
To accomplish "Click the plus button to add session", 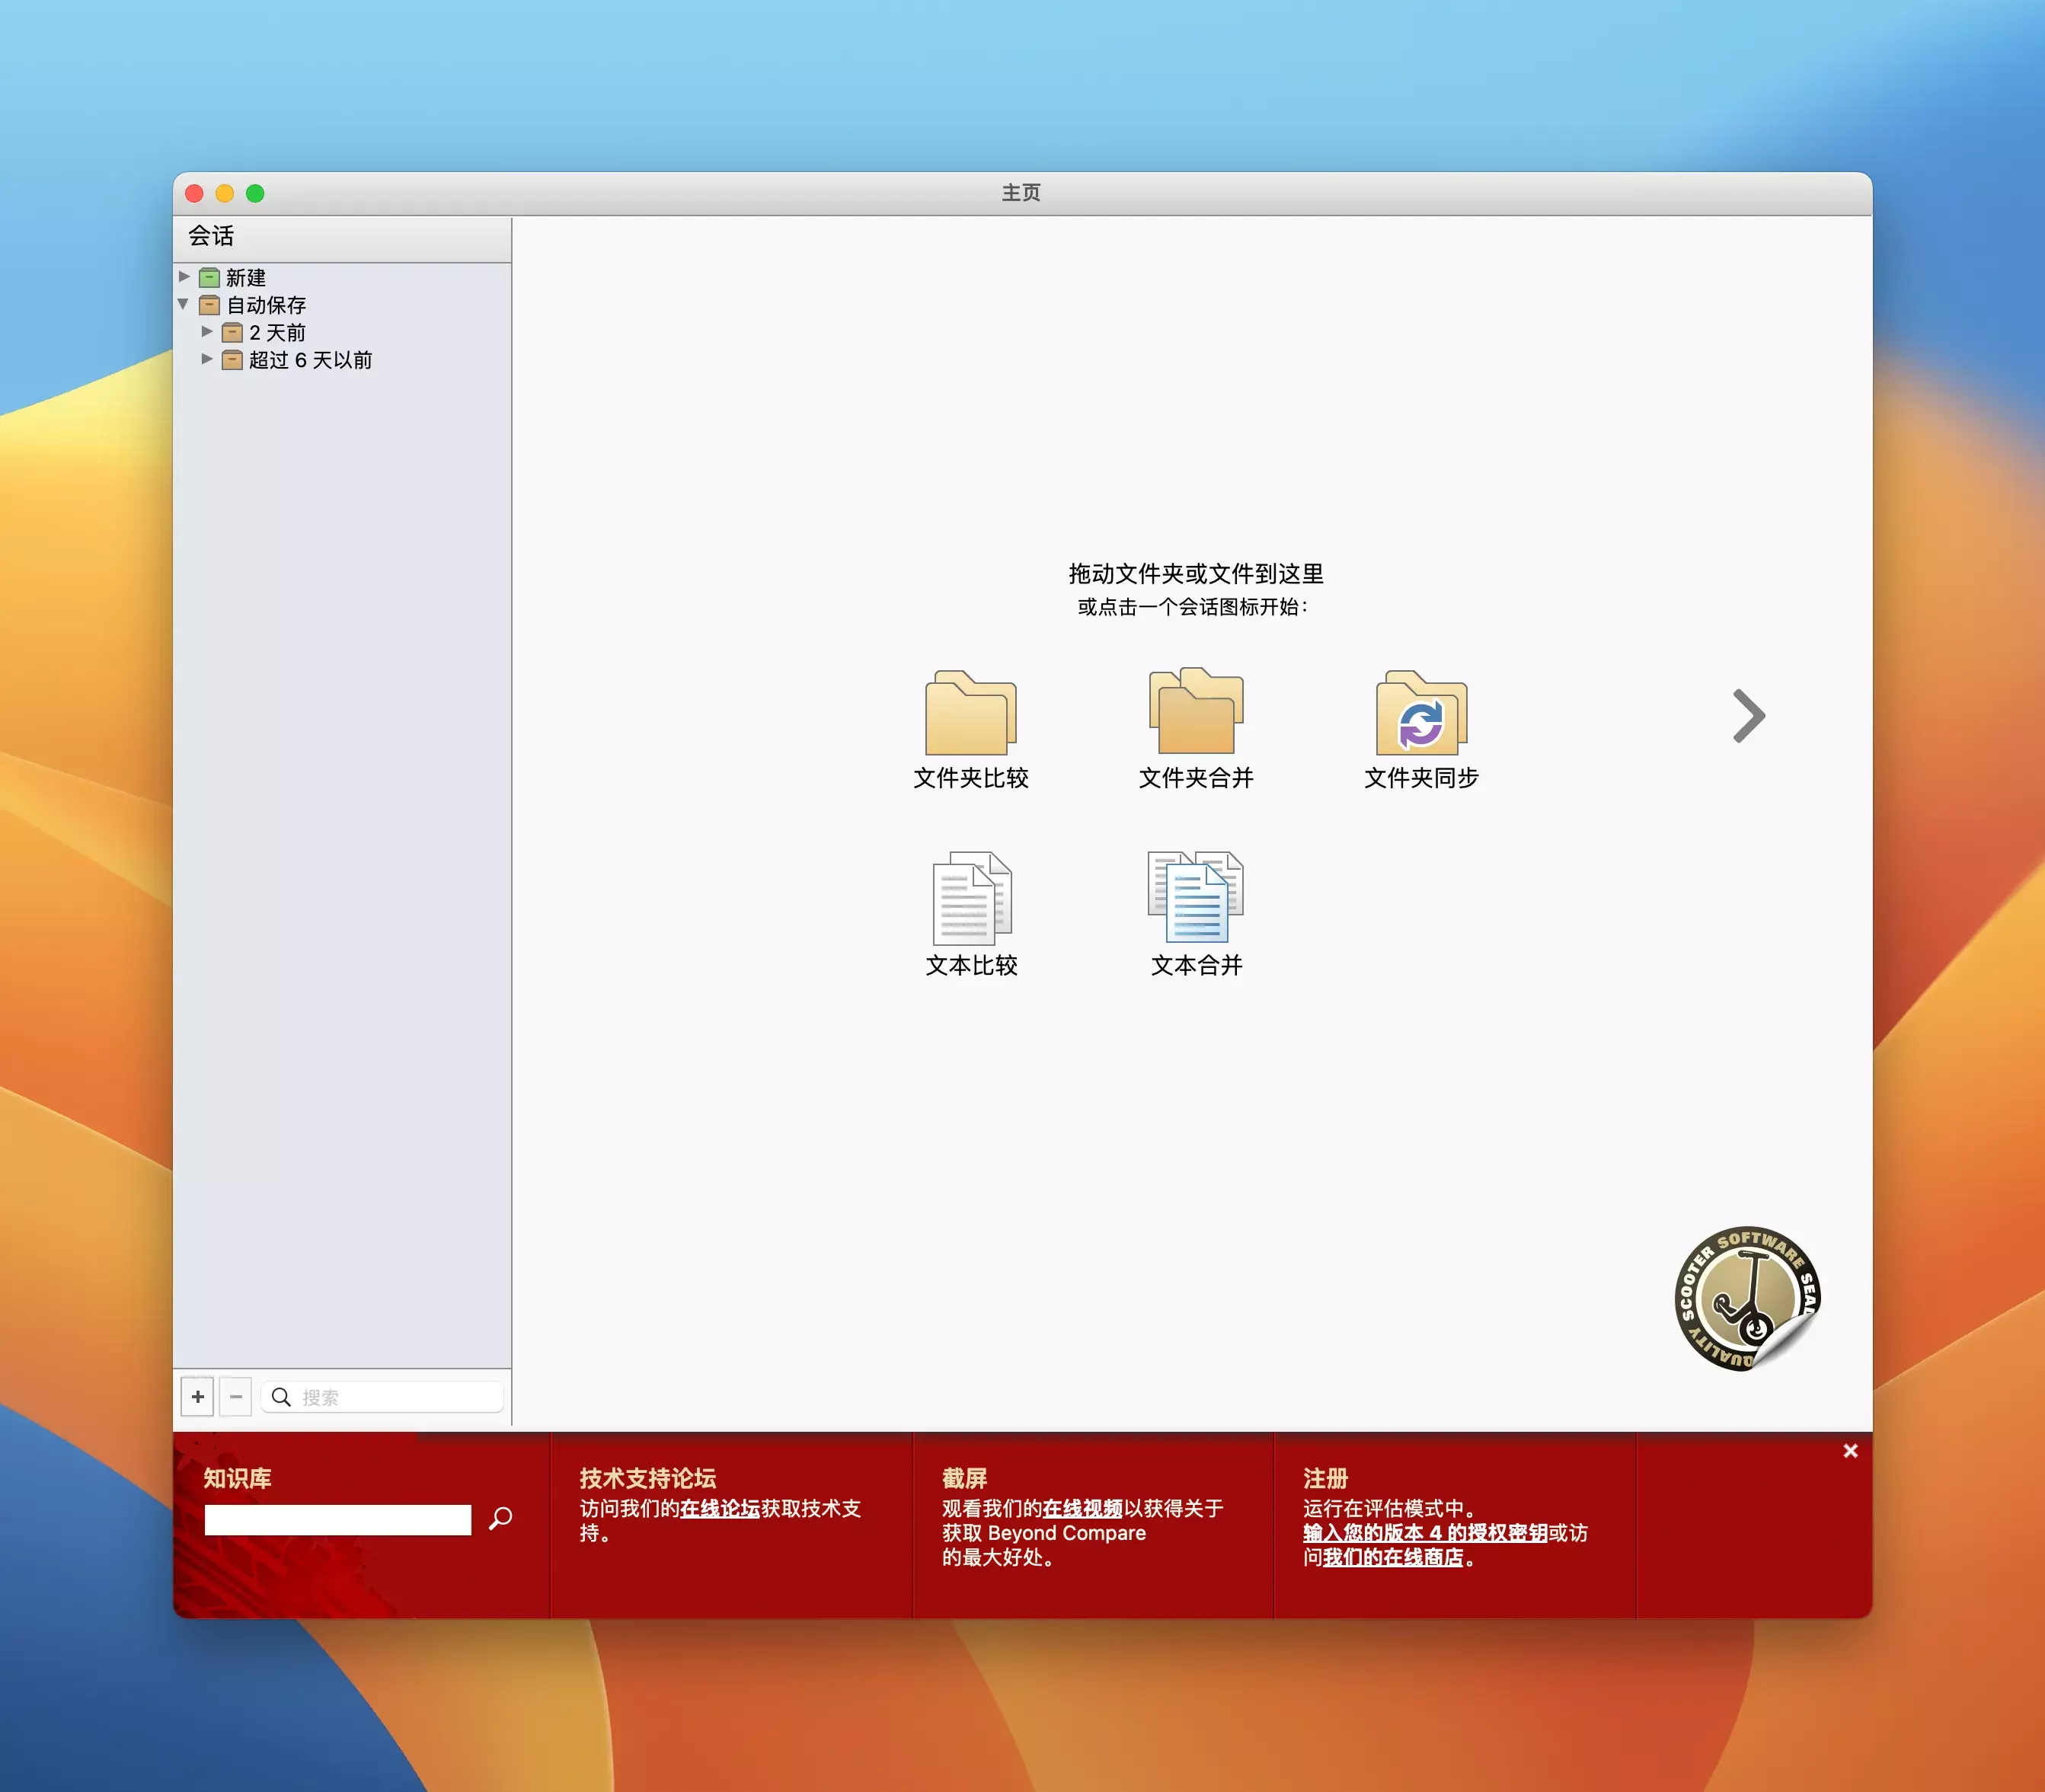I will click(198, 1396).
